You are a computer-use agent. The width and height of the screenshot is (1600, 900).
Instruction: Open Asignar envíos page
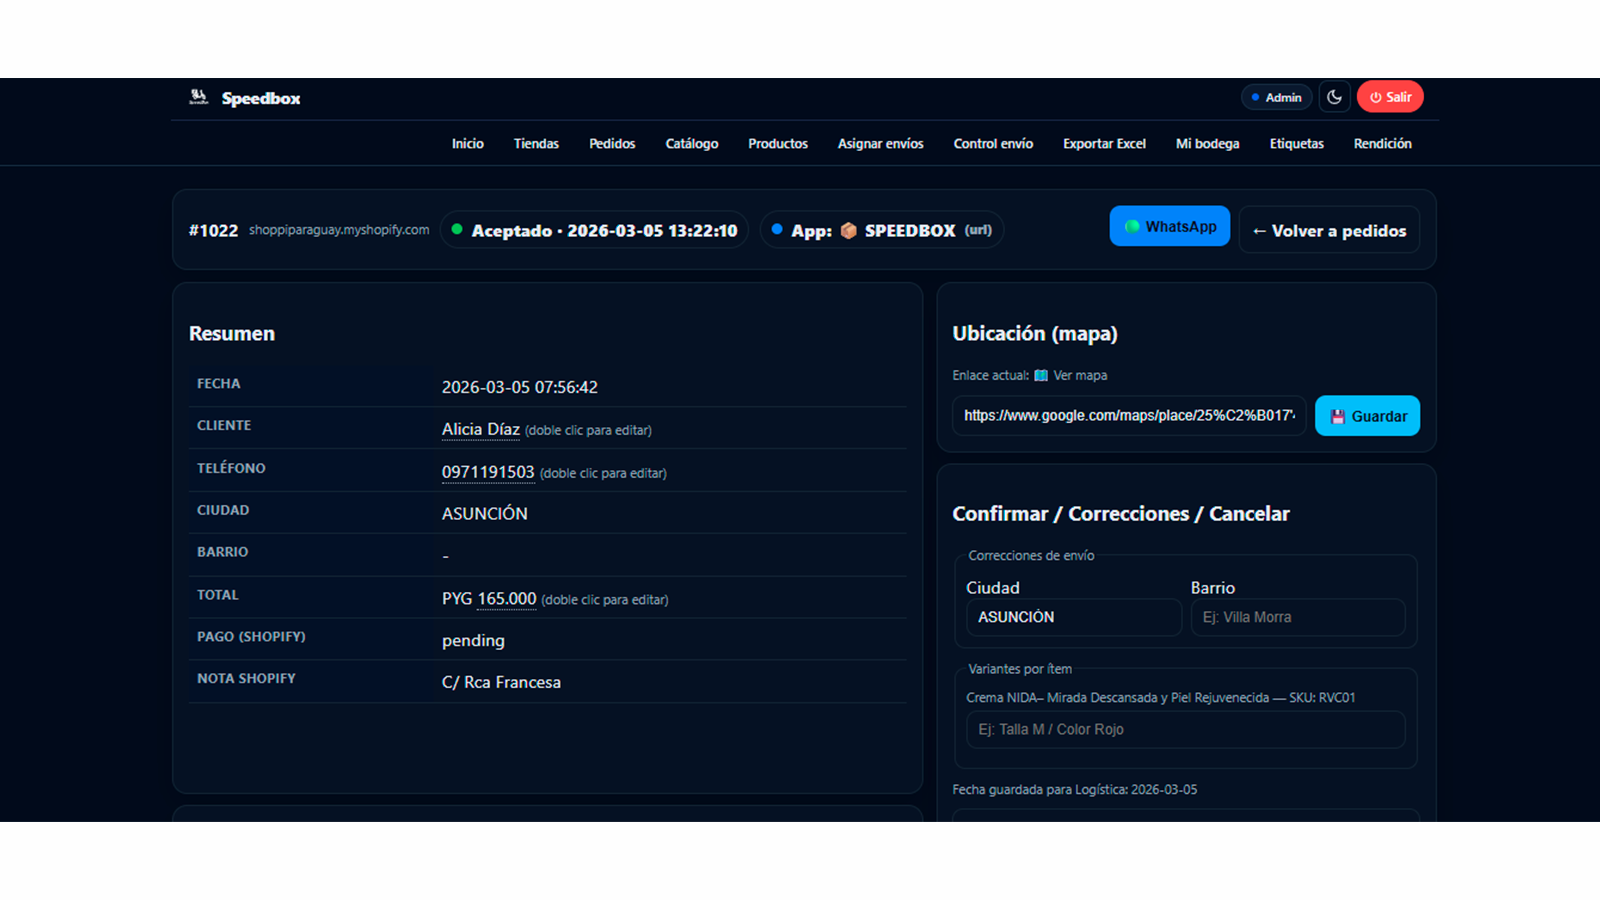click(881, 144)
